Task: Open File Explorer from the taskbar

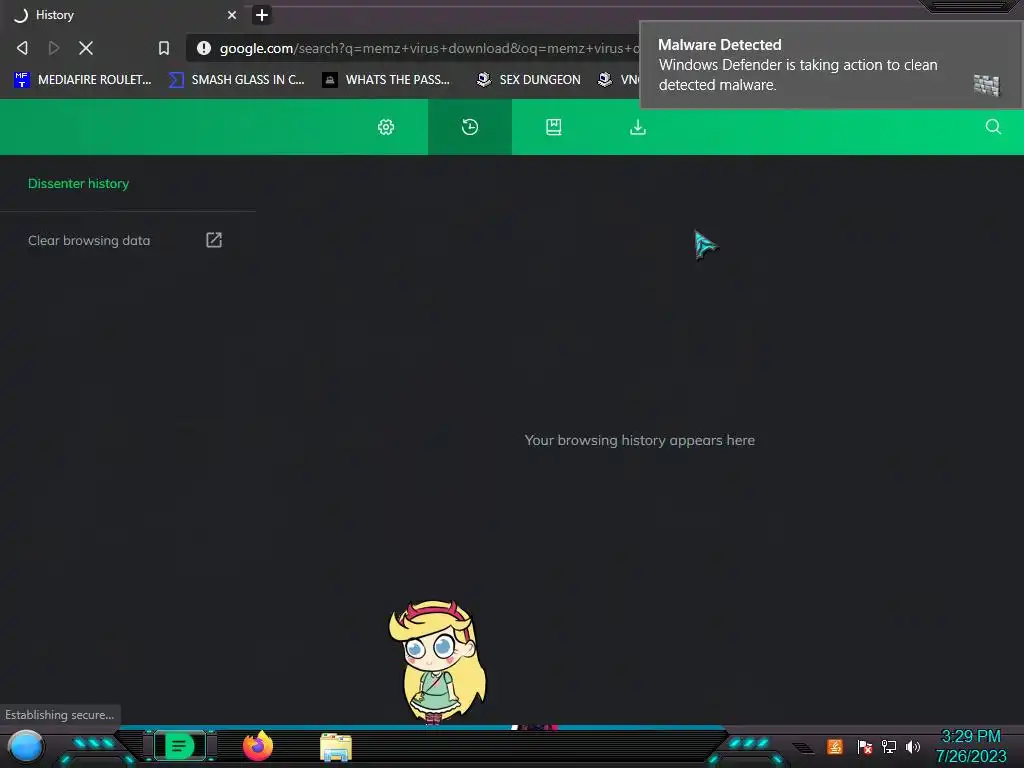Action: 336,748
